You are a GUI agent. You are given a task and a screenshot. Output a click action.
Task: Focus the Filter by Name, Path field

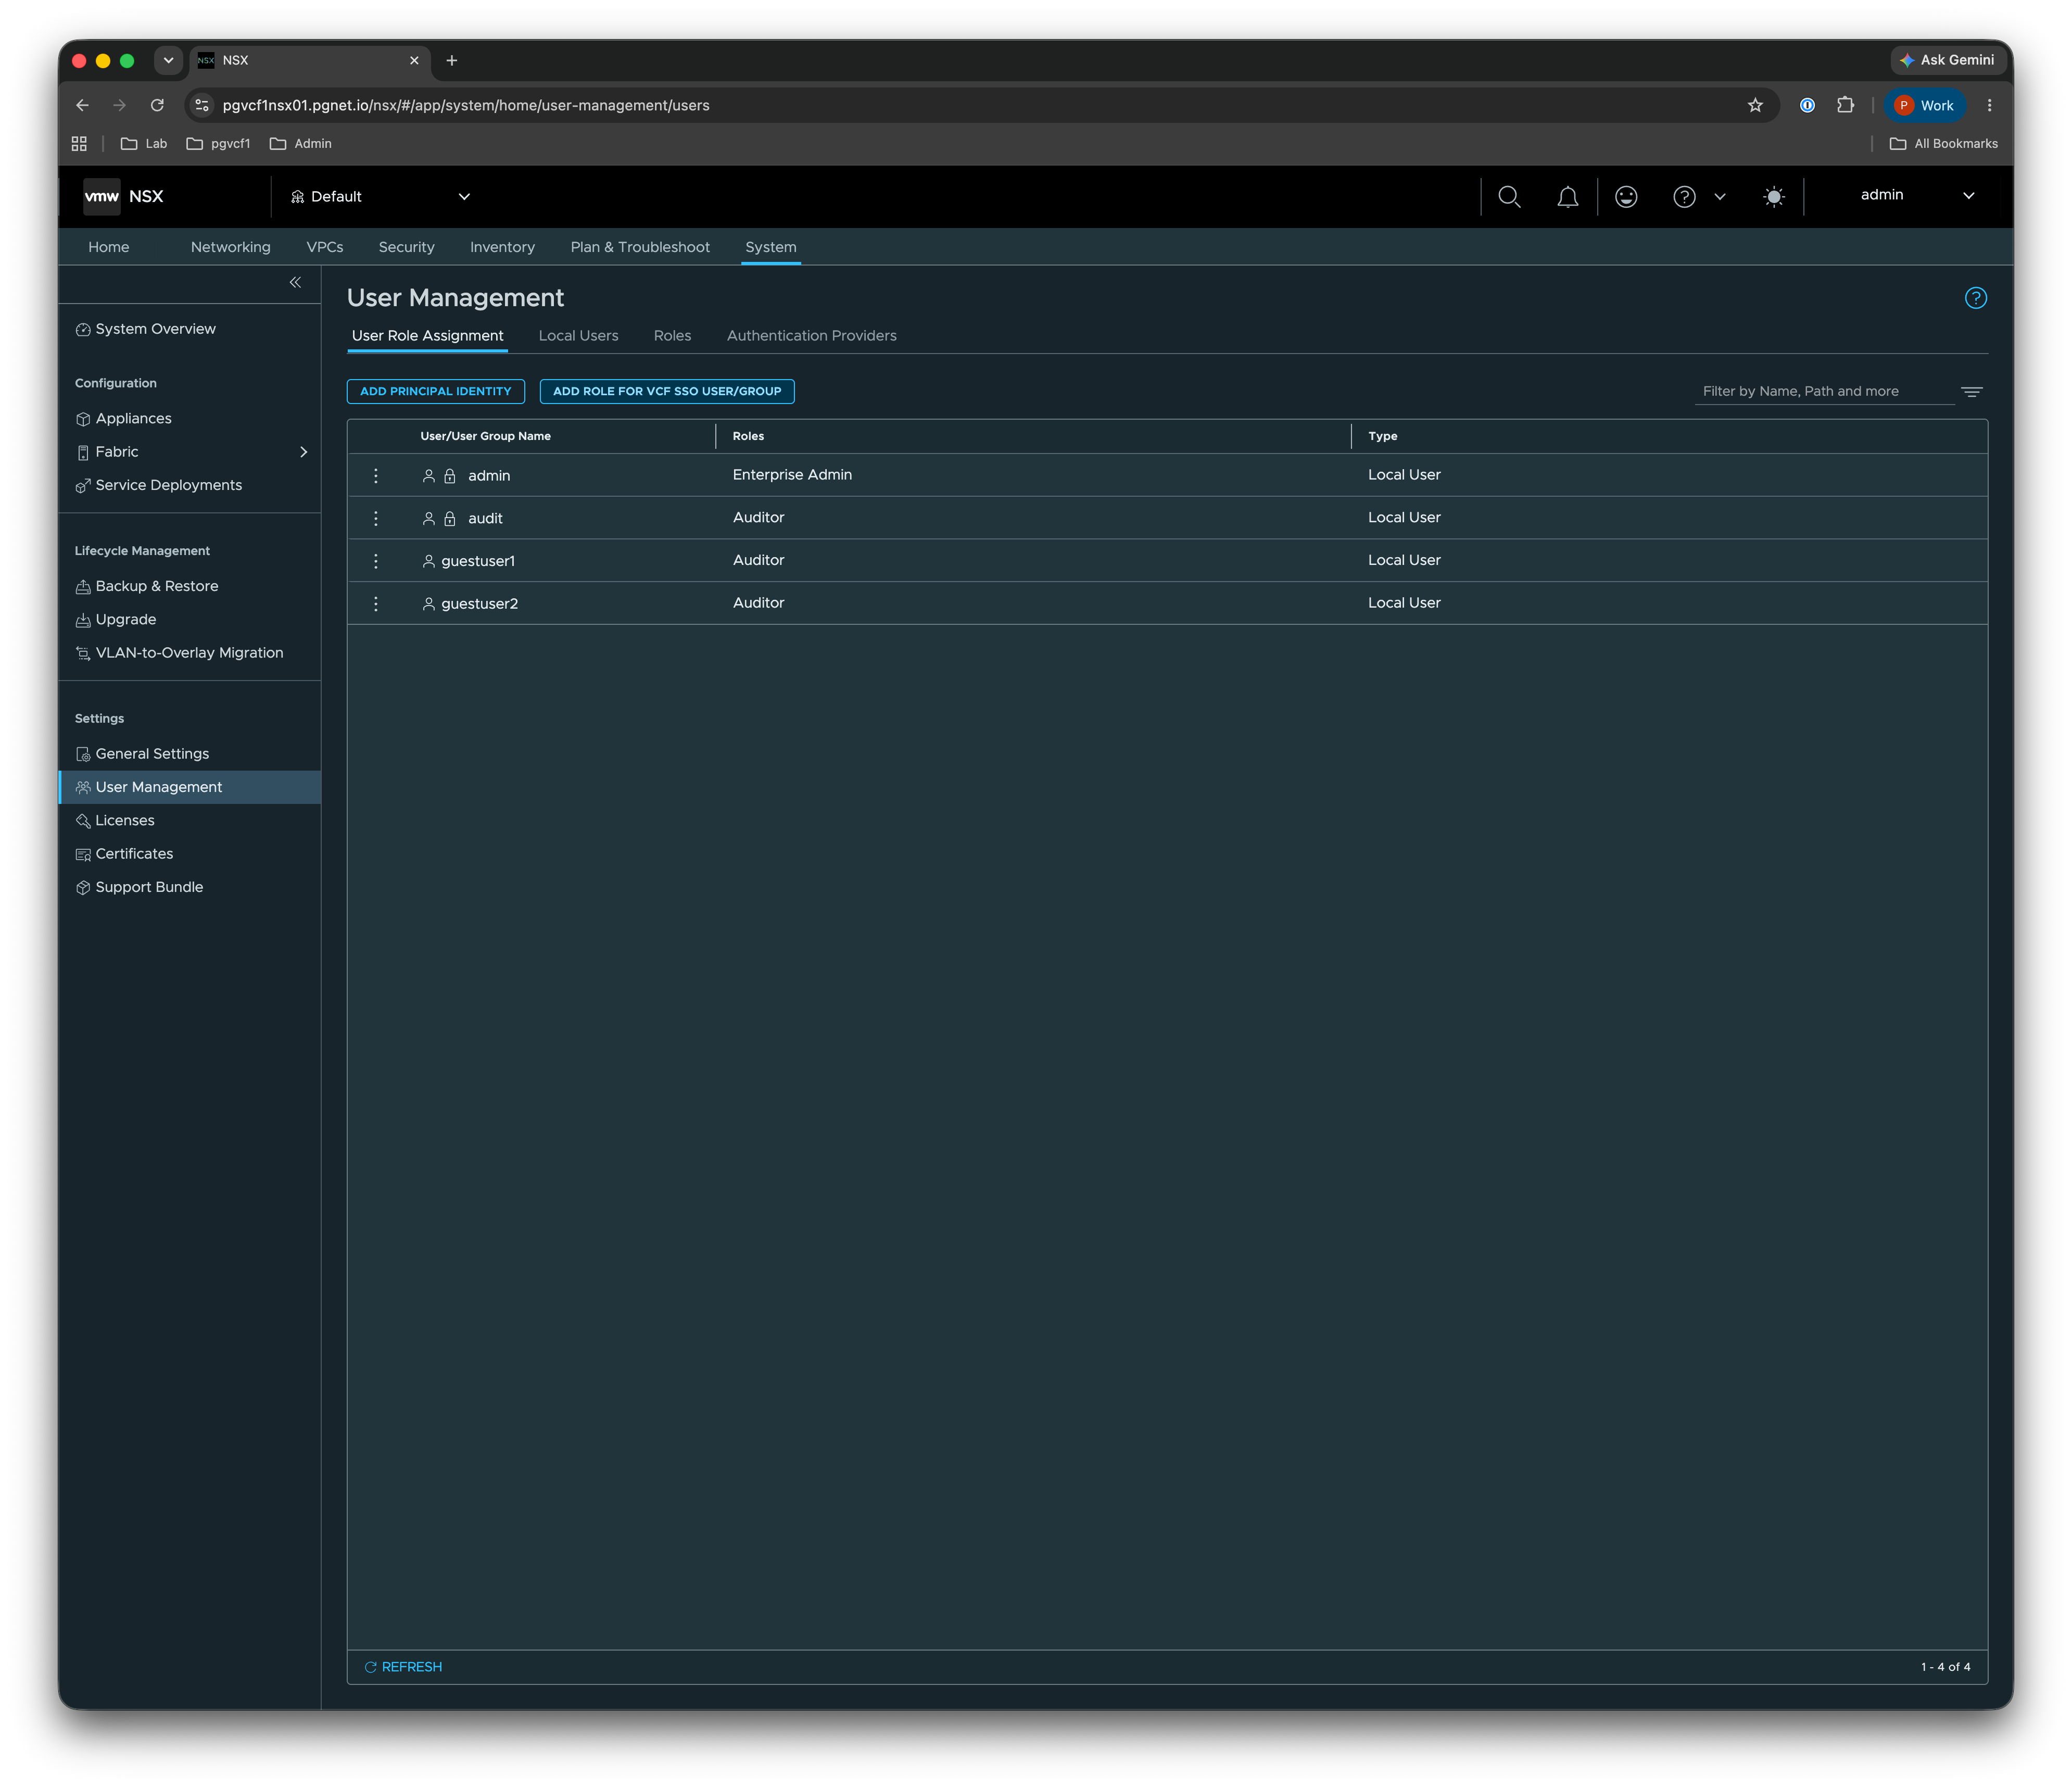(x=1824, y=392)
